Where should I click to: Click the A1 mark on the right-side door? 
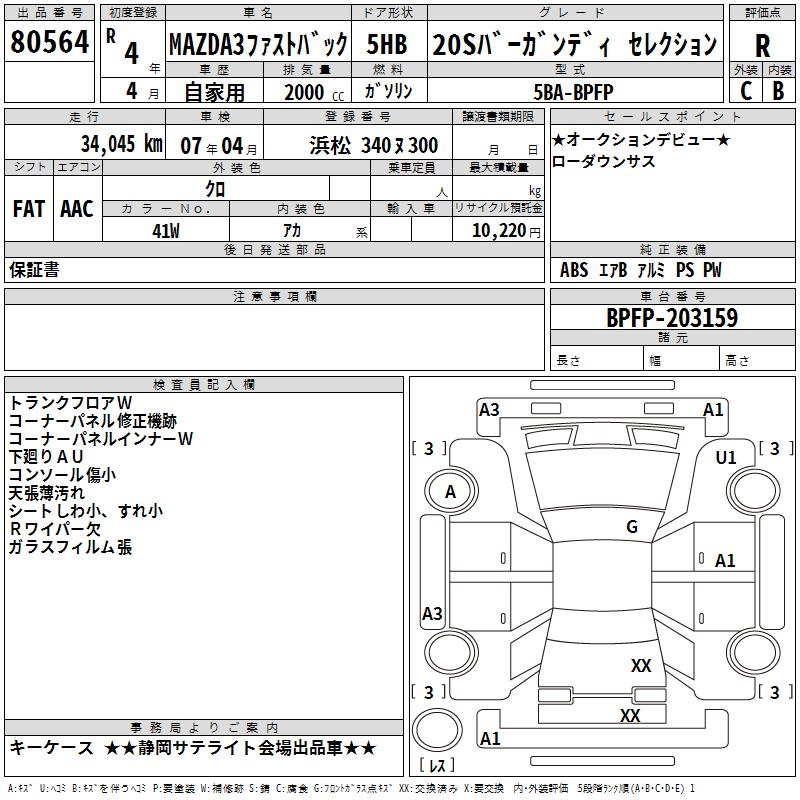[x=724, y=561]
